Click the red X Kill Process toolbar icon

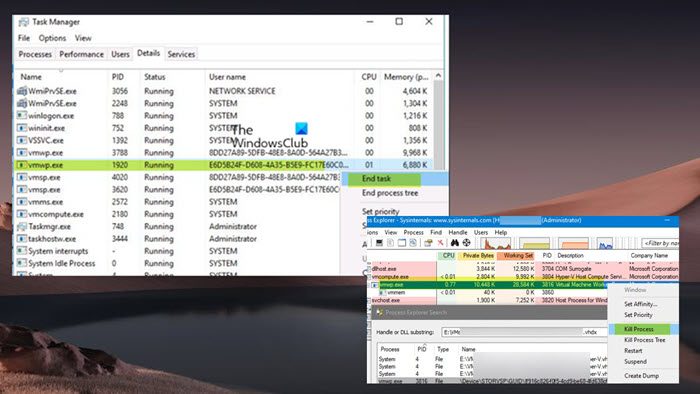(x=440, y=243)
